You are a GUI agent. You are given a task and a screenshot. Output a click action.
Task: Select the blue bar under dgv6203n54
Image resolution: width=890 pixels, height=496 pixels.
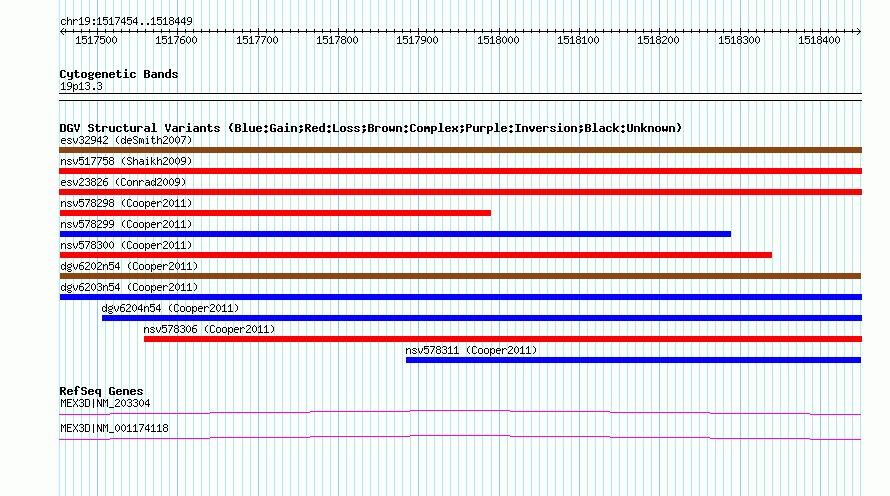click(x=460, y=297)
